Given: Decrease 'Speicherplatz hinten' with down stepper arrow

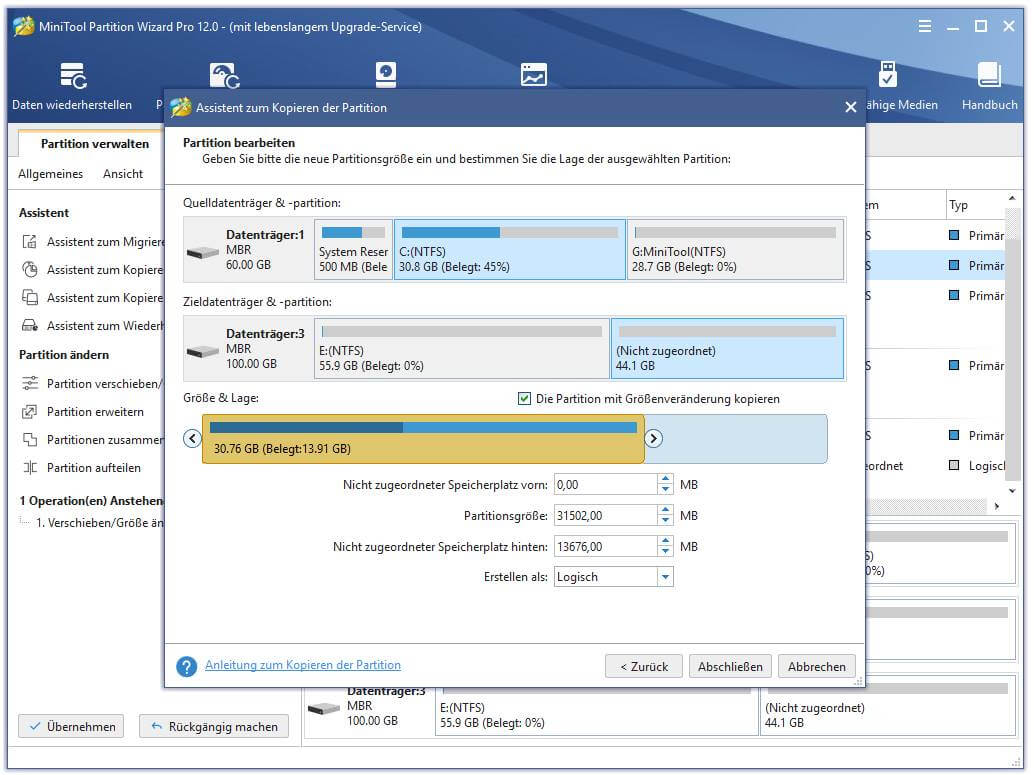Looking at the screenshot, I should pyautogui.click(x=666, y=552).
